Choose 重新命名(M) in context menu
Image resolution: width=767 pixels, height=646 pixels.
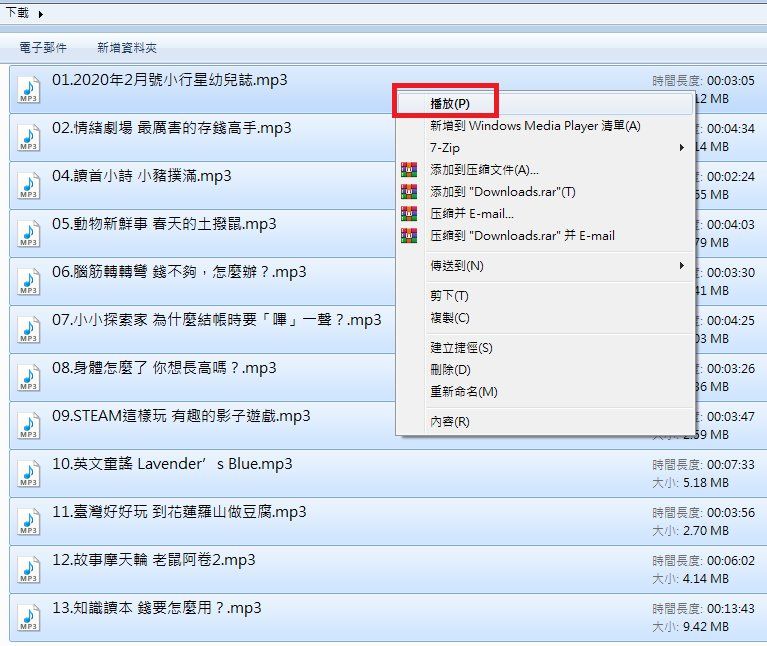(x=463, y=392)
